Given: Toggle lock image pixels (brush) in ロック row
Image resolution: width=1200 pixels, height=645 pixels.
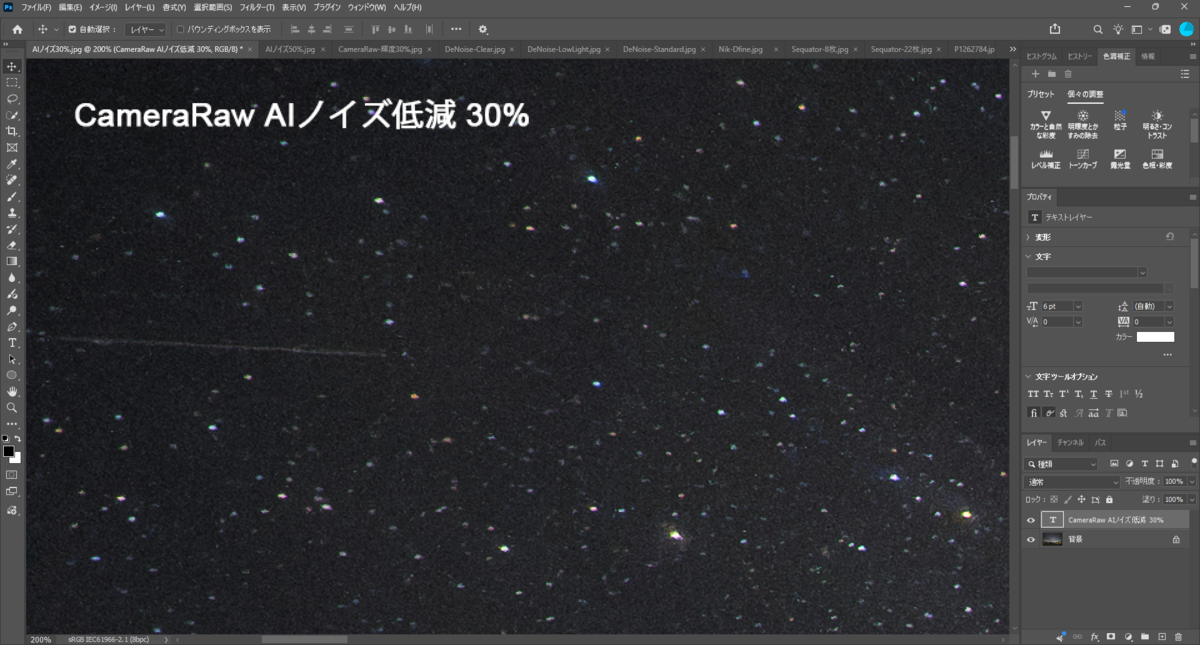Looking at the screenshot, I should [x=1067, y=499].
